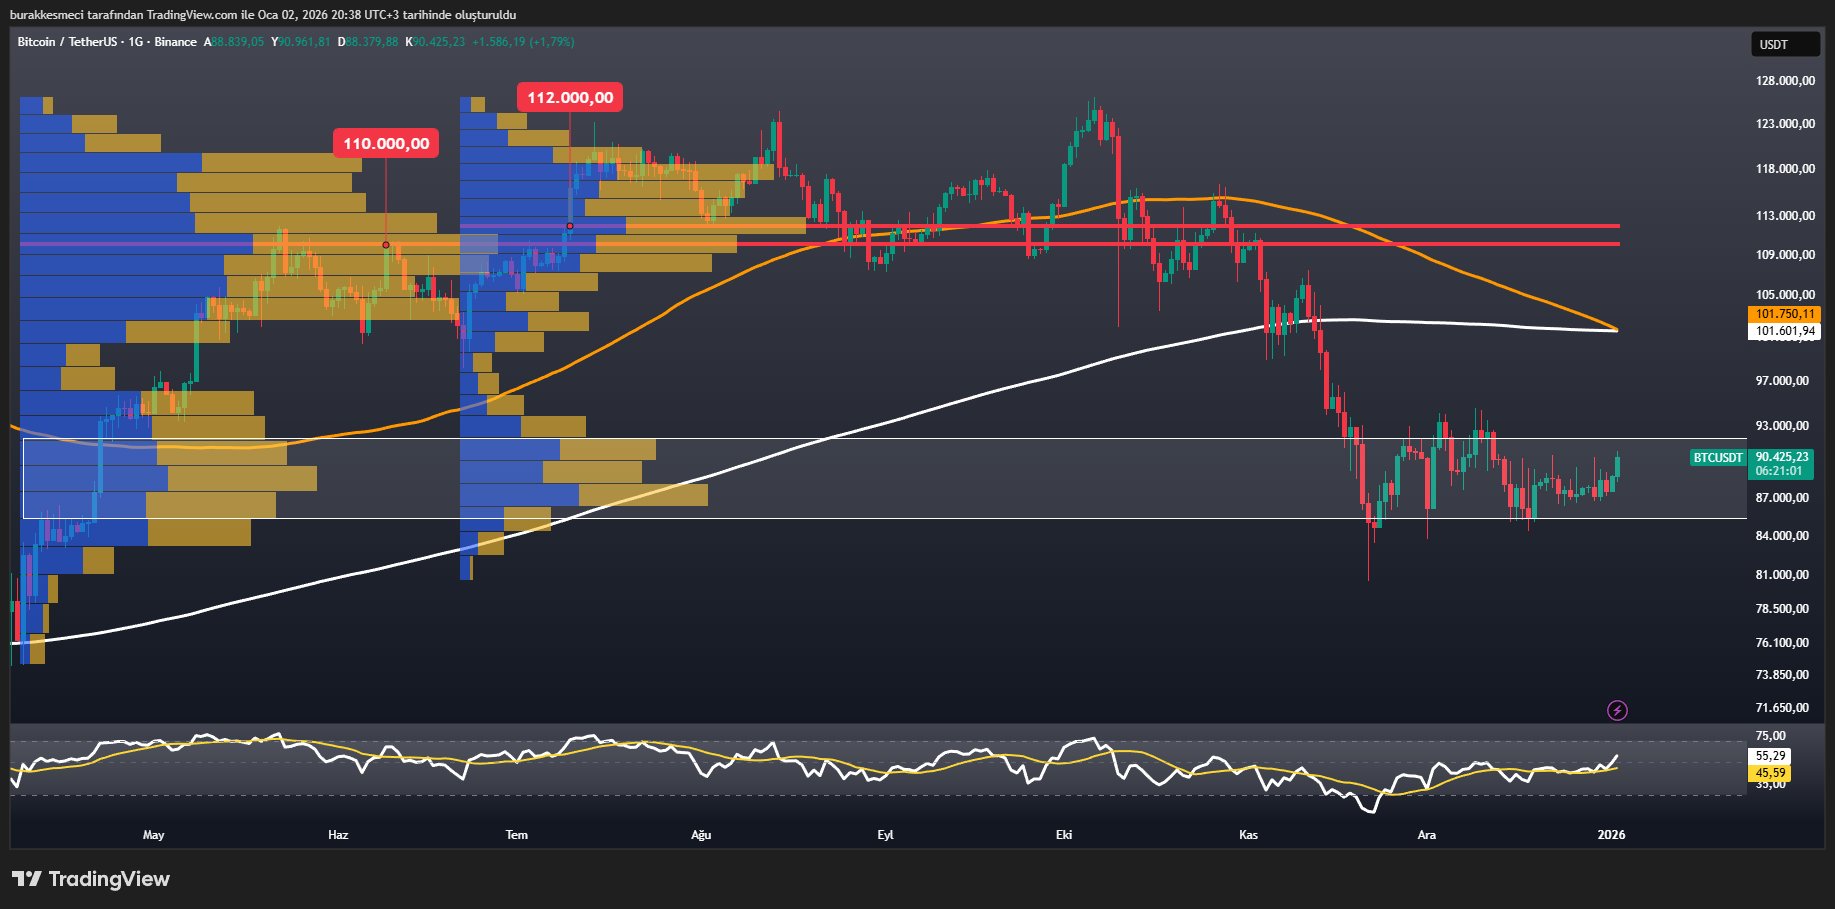
Task: Click the 71.650,00 price scale label
Action: pyautogui.click(x=1782, y=708)
